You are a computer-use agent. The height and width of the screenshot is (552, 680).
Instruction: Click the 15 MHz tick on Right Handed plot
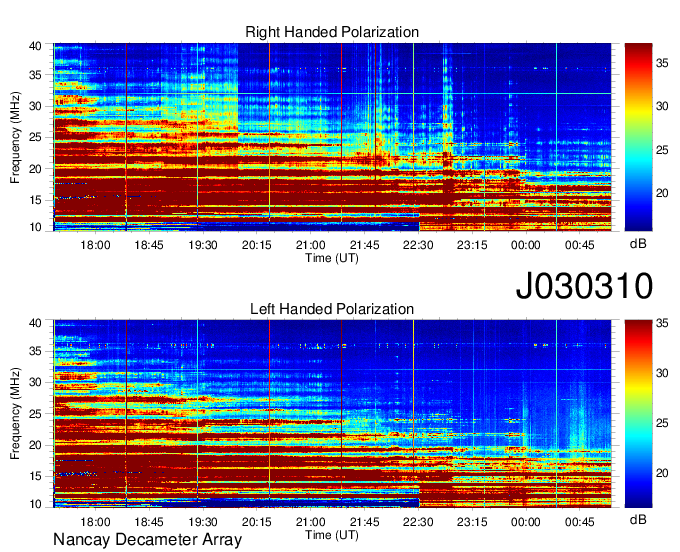(x=35, y=200)
